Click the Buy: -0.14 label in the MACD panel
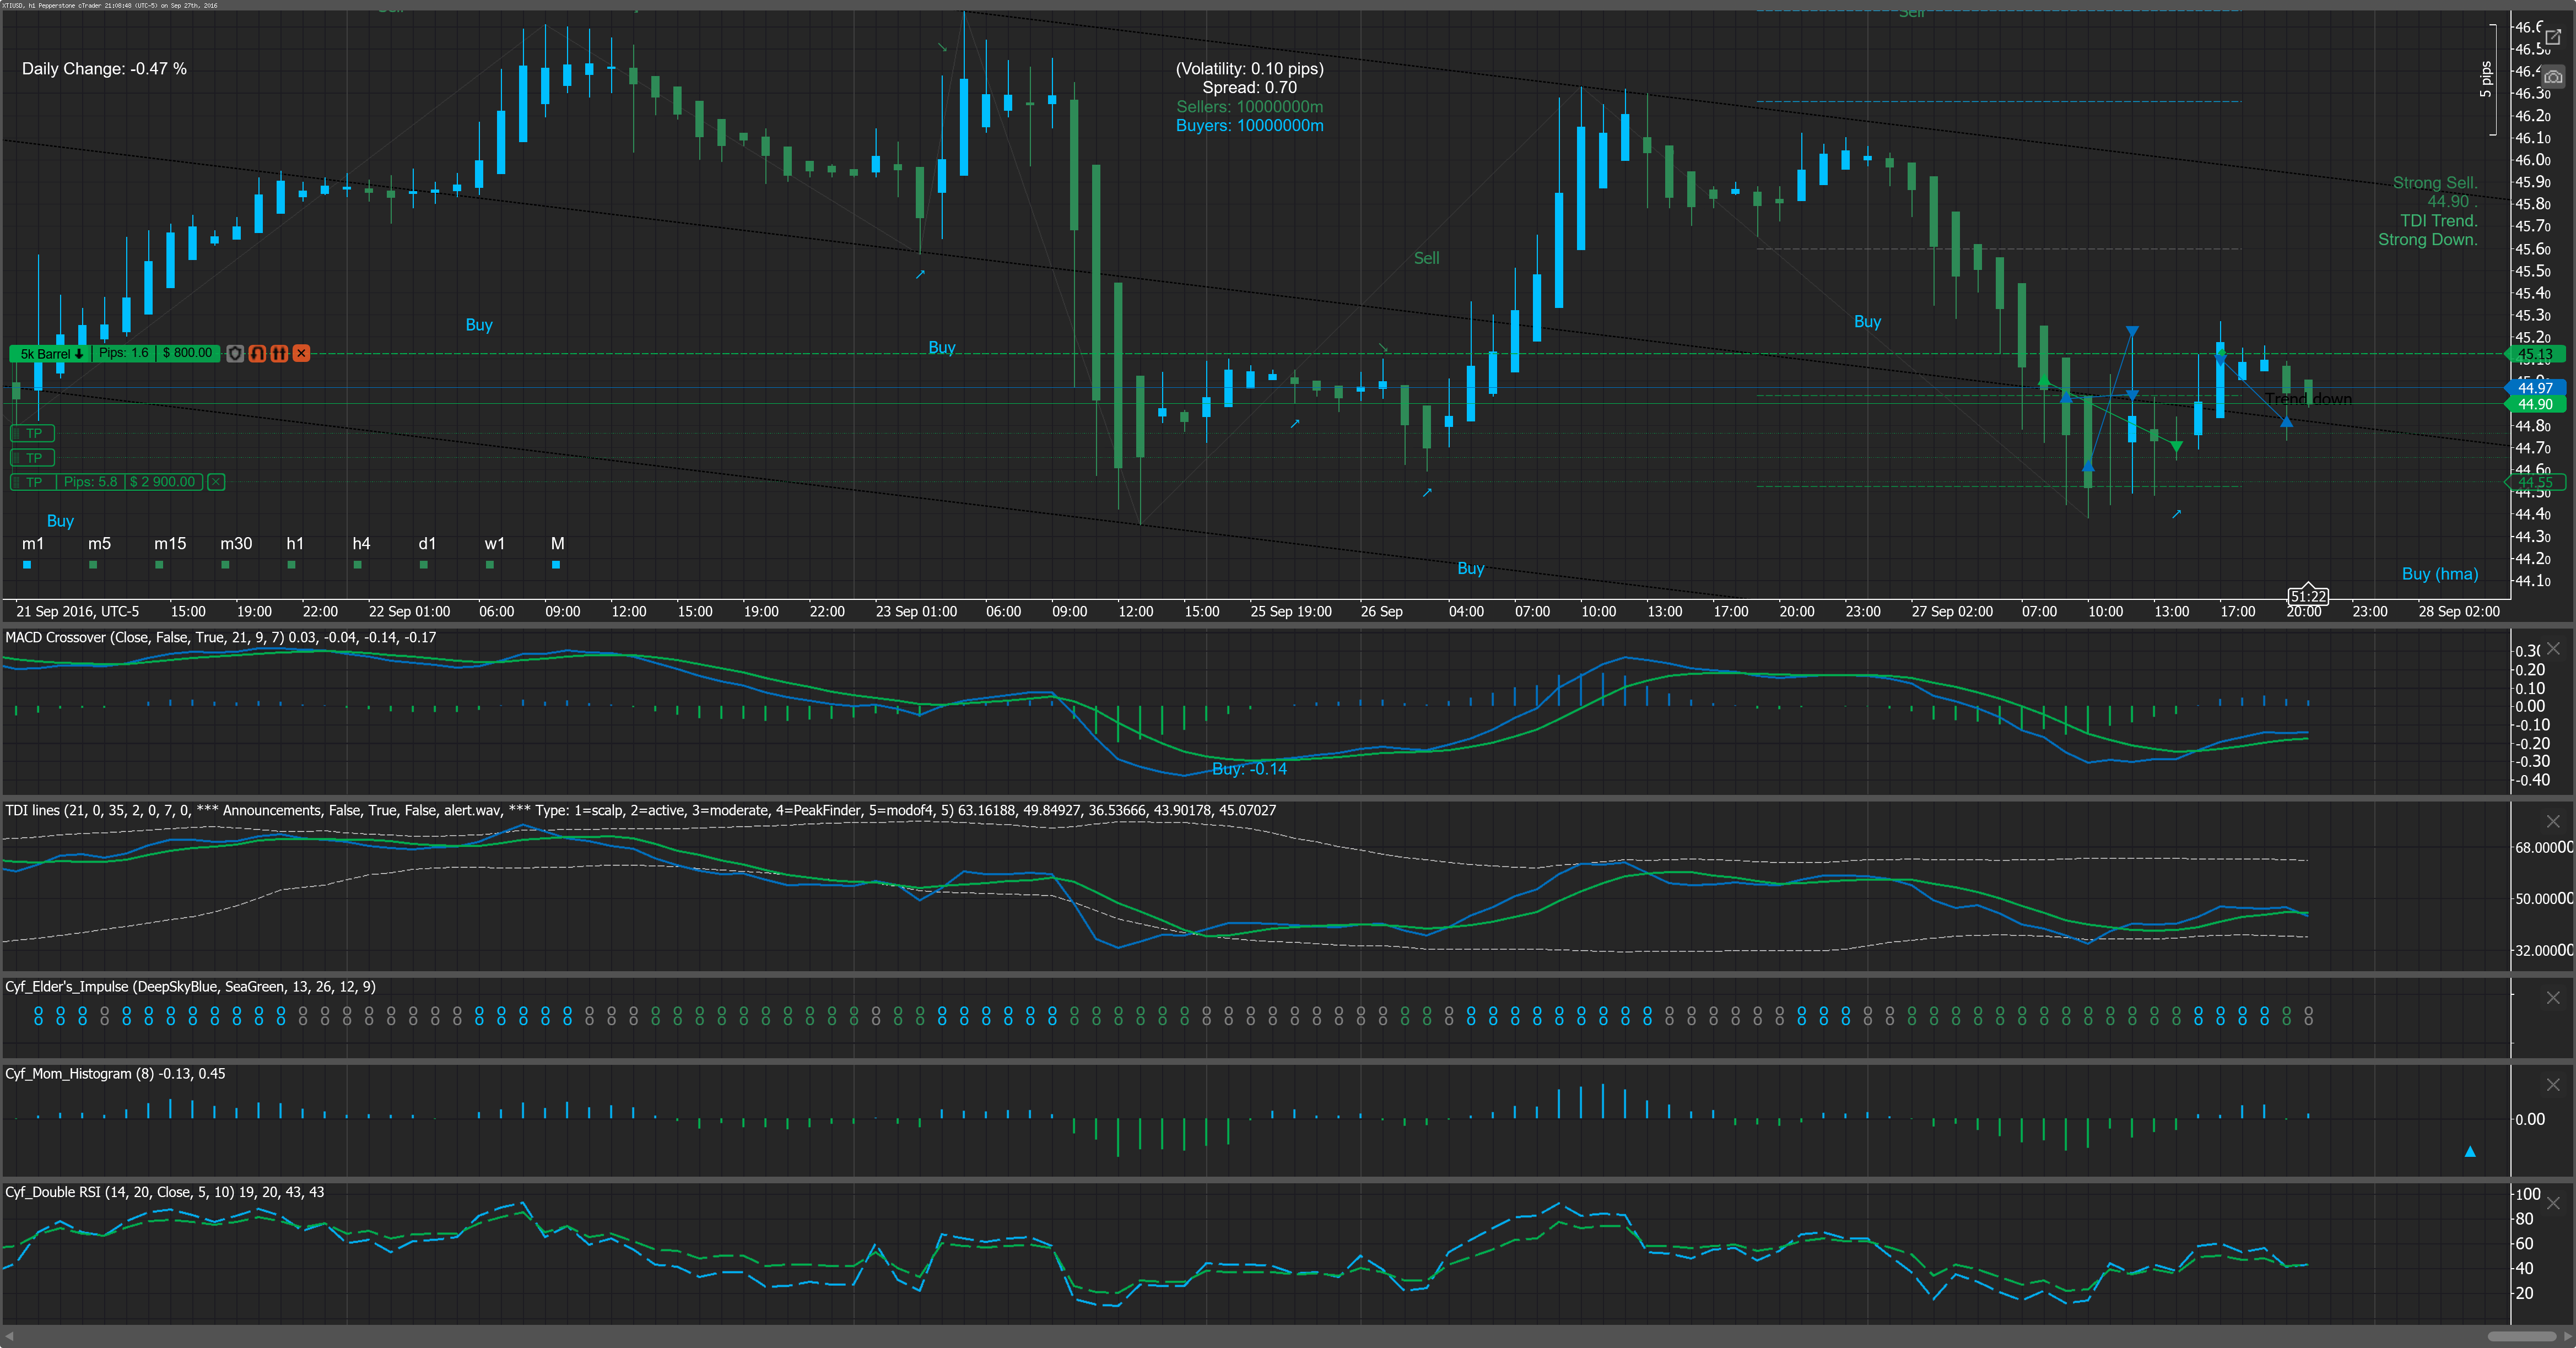This screenshot has width=2576, height=1348. pyautogui.click(x=1249, y=769)
